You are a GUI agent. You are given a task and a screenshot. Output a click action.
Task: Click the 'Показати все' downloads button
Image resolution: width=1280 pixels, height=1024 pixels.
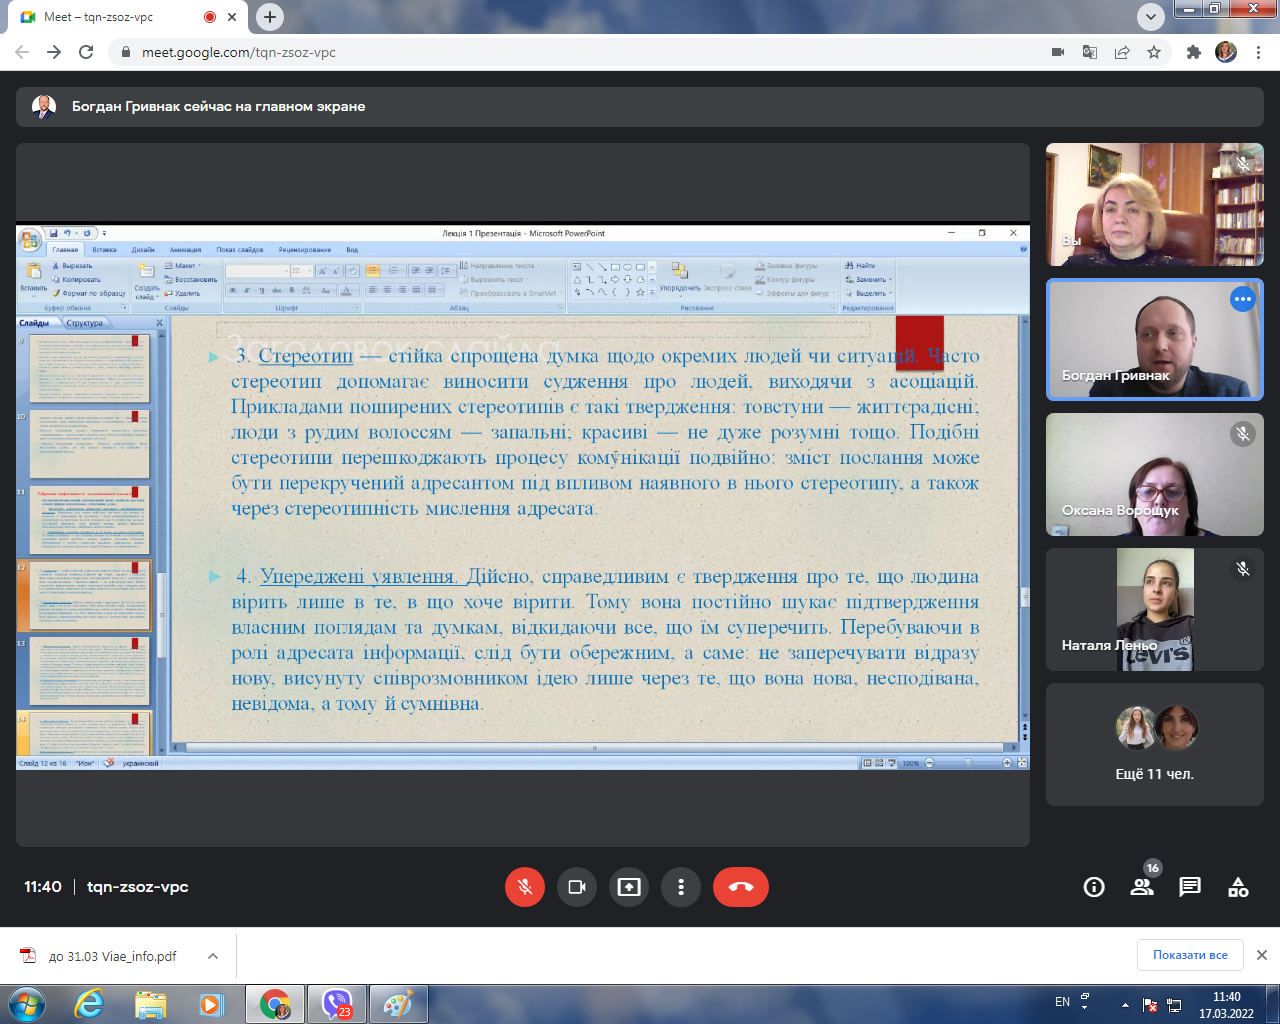tap(1189, 955)
